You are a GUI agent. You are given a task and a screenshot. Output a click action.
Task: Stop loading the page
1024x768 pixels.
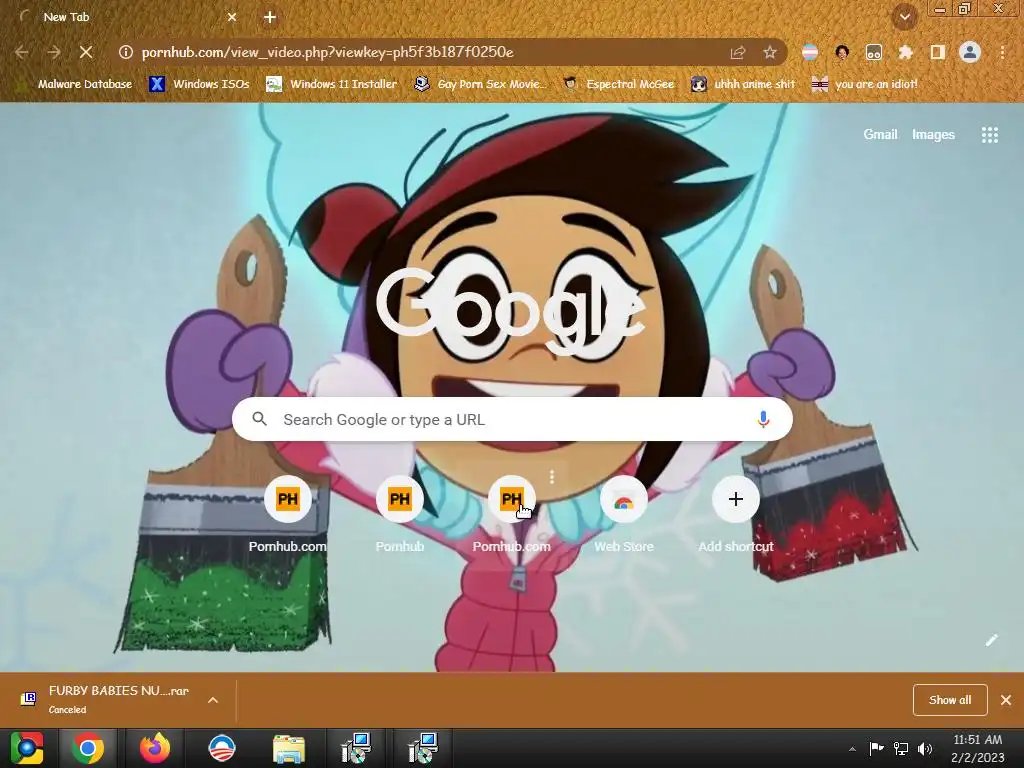(x=86, y=52)
